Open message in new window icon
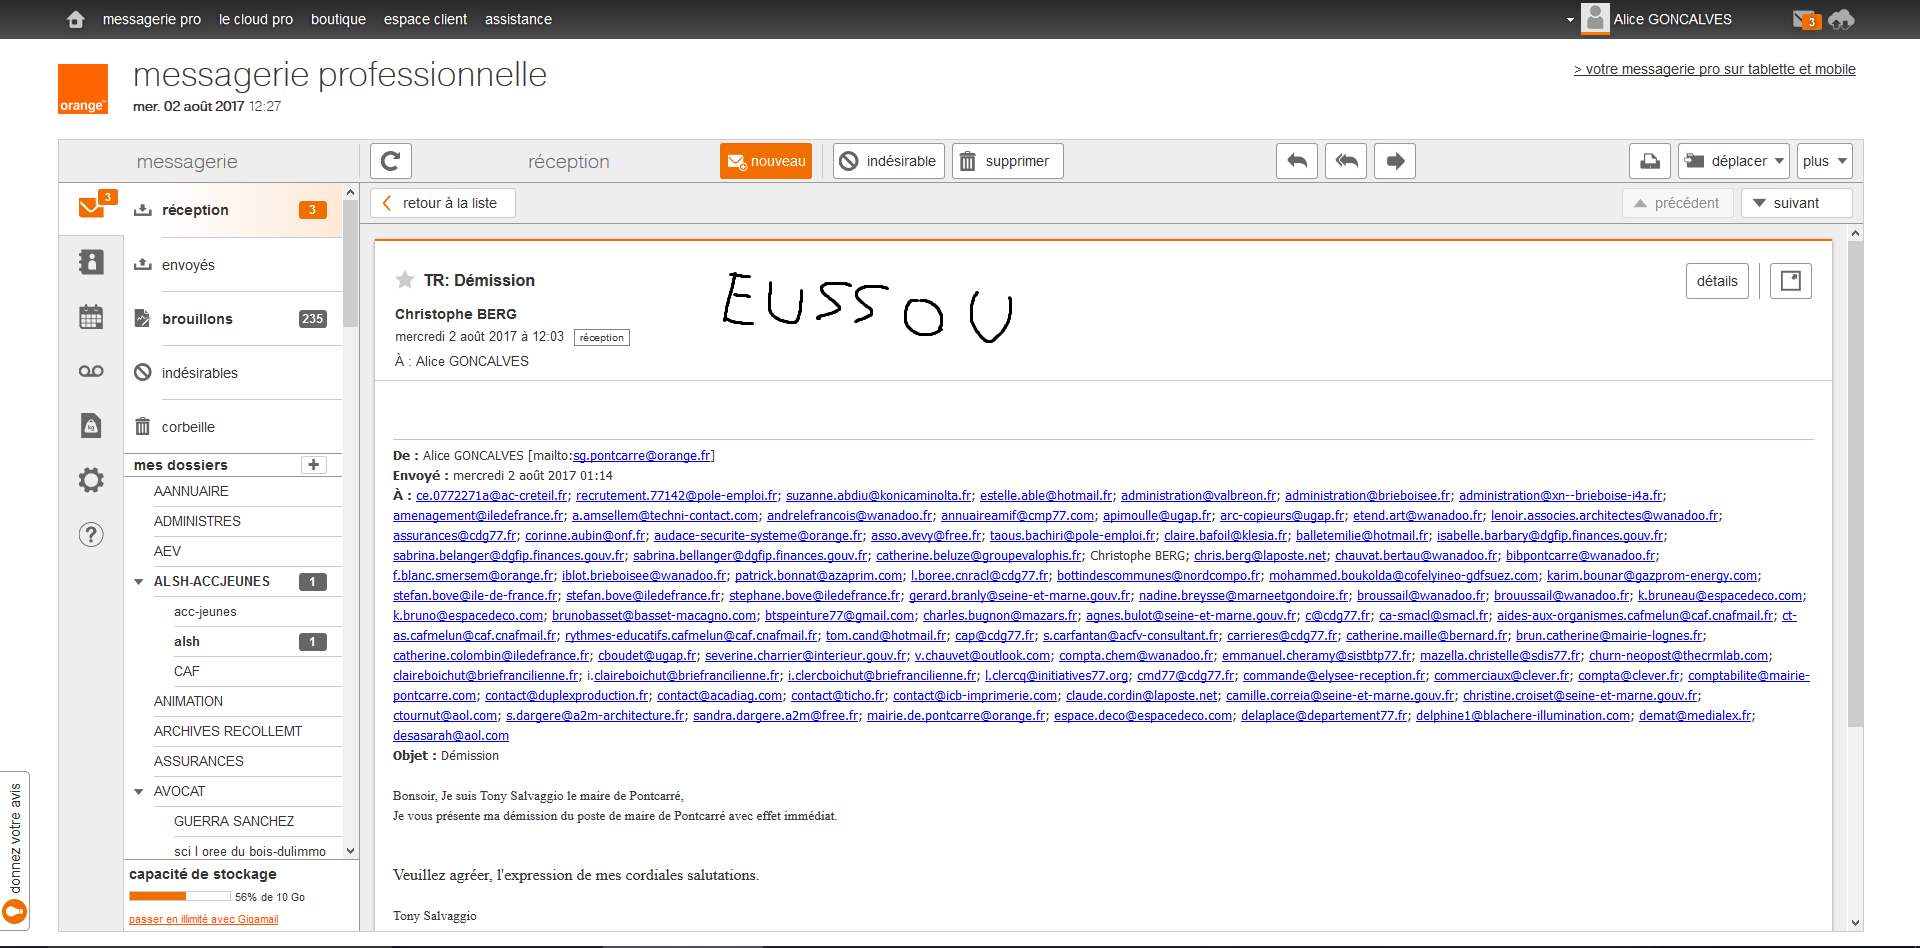Image resolution: width=1920 pixels, height=948 pixels. (x=1790, y=281)
